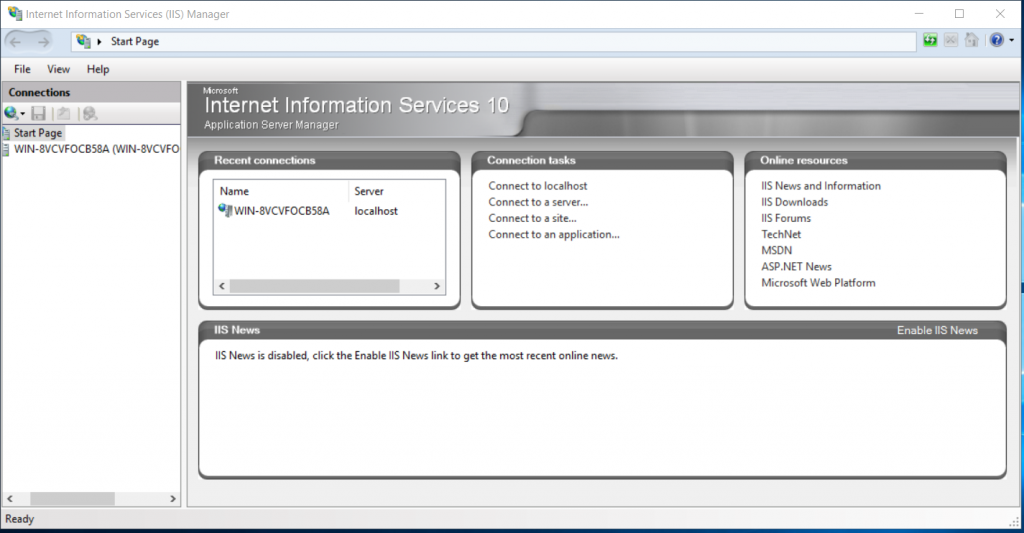Click the Up folder icon in Connections
This screenshot has width=1024, height=533.
click(x=63, y=114)
